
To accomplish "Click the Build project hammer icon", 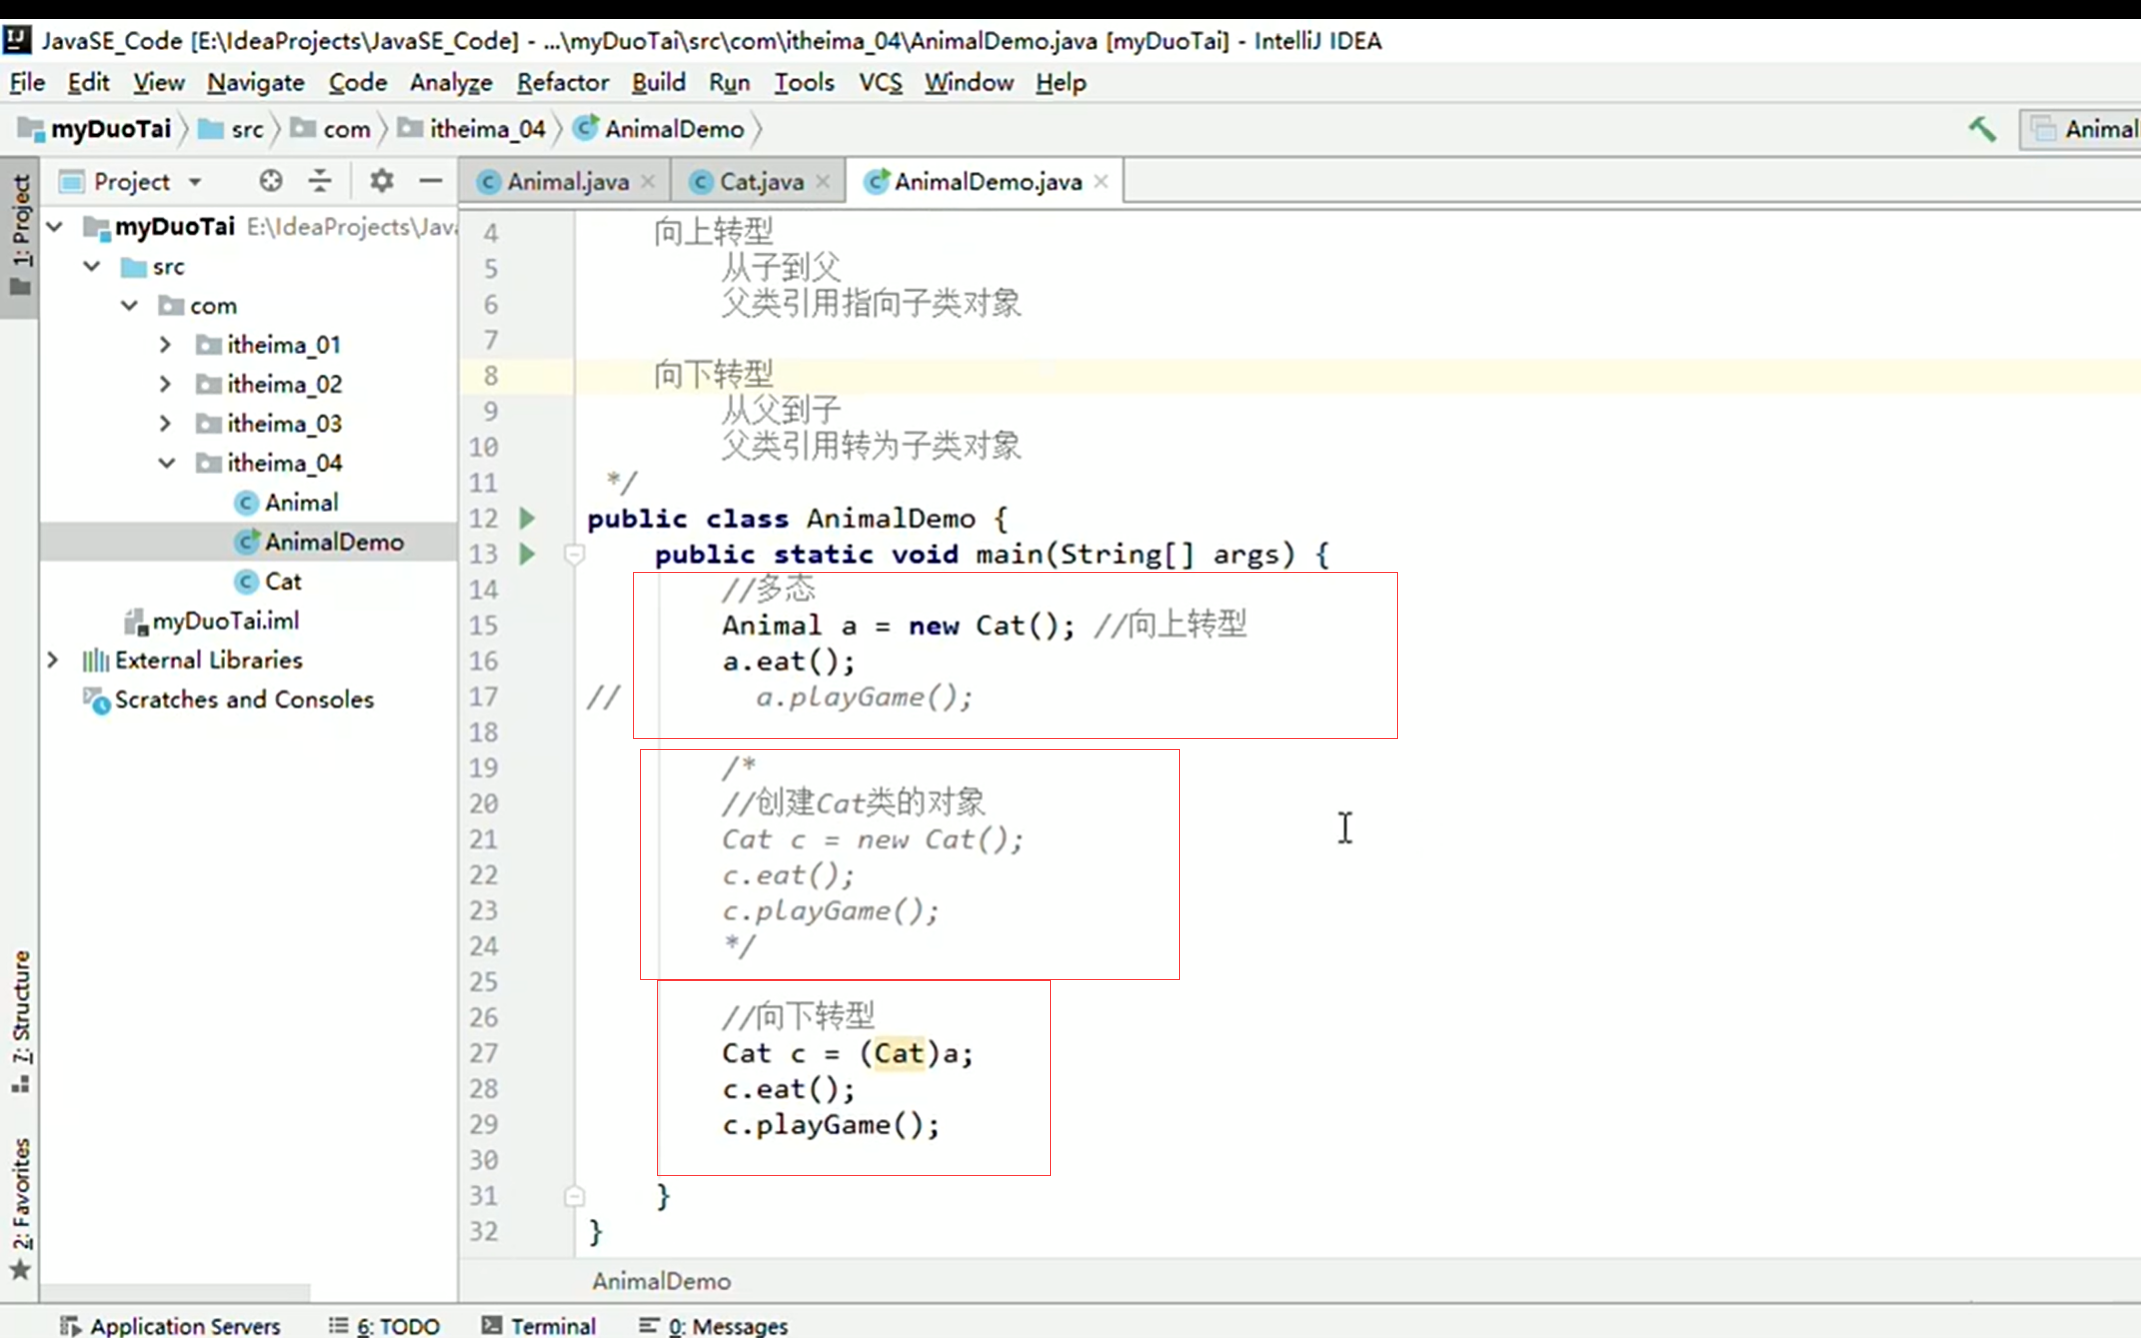I will 1981,129.
